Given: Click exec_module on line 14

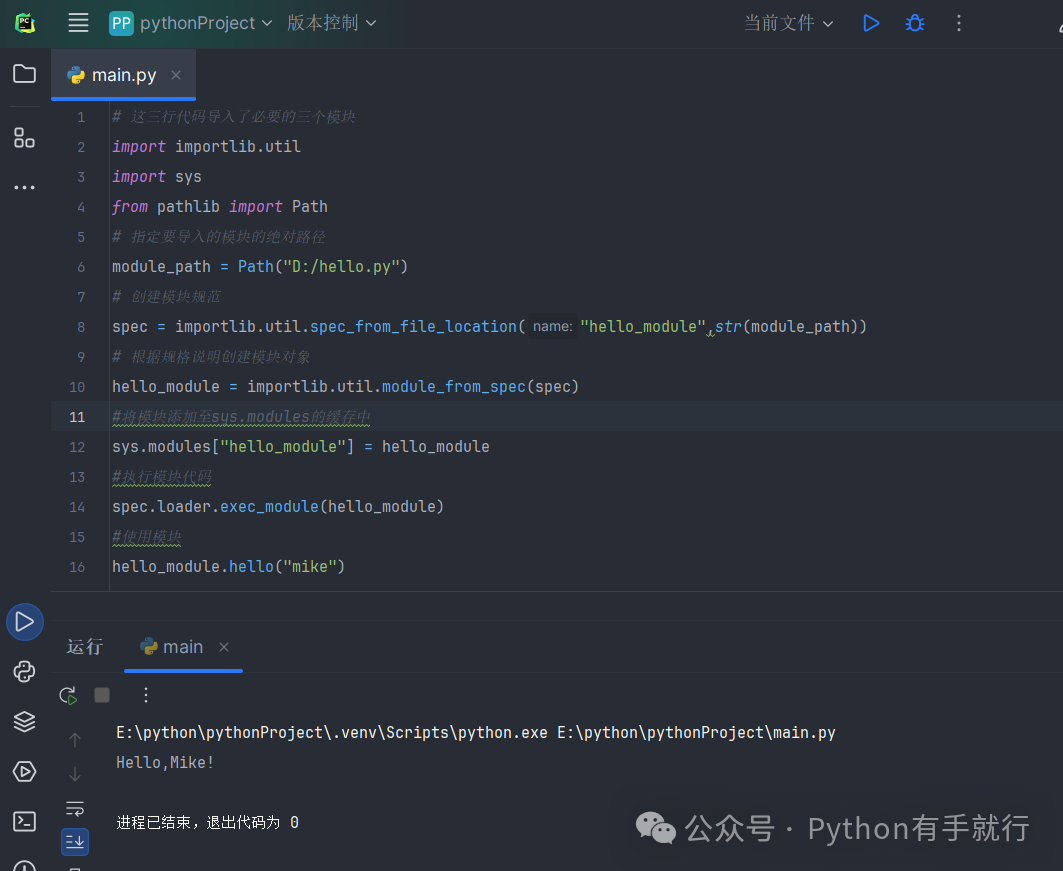Looking at the screenshot, I should point(269,506).
